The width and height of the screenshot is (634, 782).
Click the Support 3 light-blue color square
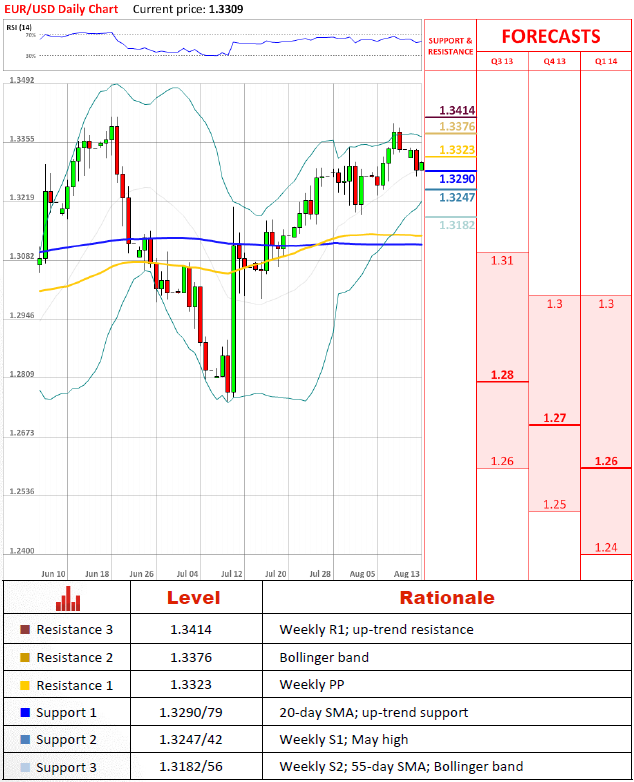pyautogui.click(x=24, y=767)
